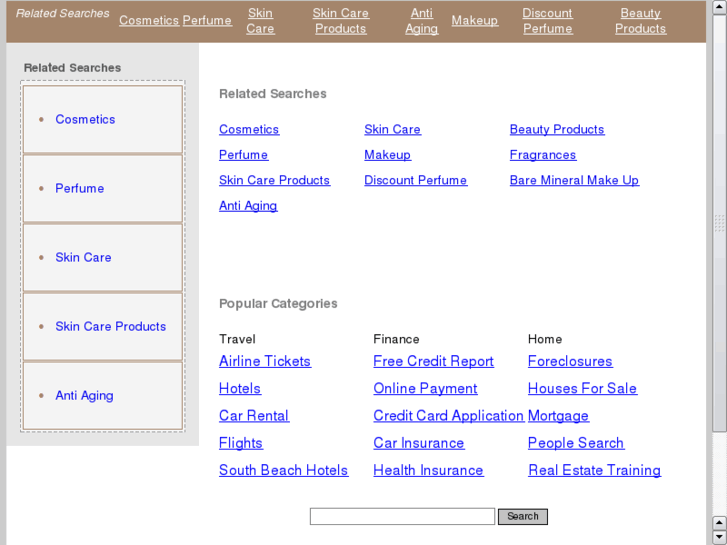The width and height of the screenshot is (727, 545).
Task: Select Skin Care in left sidebar list
Action: (x=83, y=257)
